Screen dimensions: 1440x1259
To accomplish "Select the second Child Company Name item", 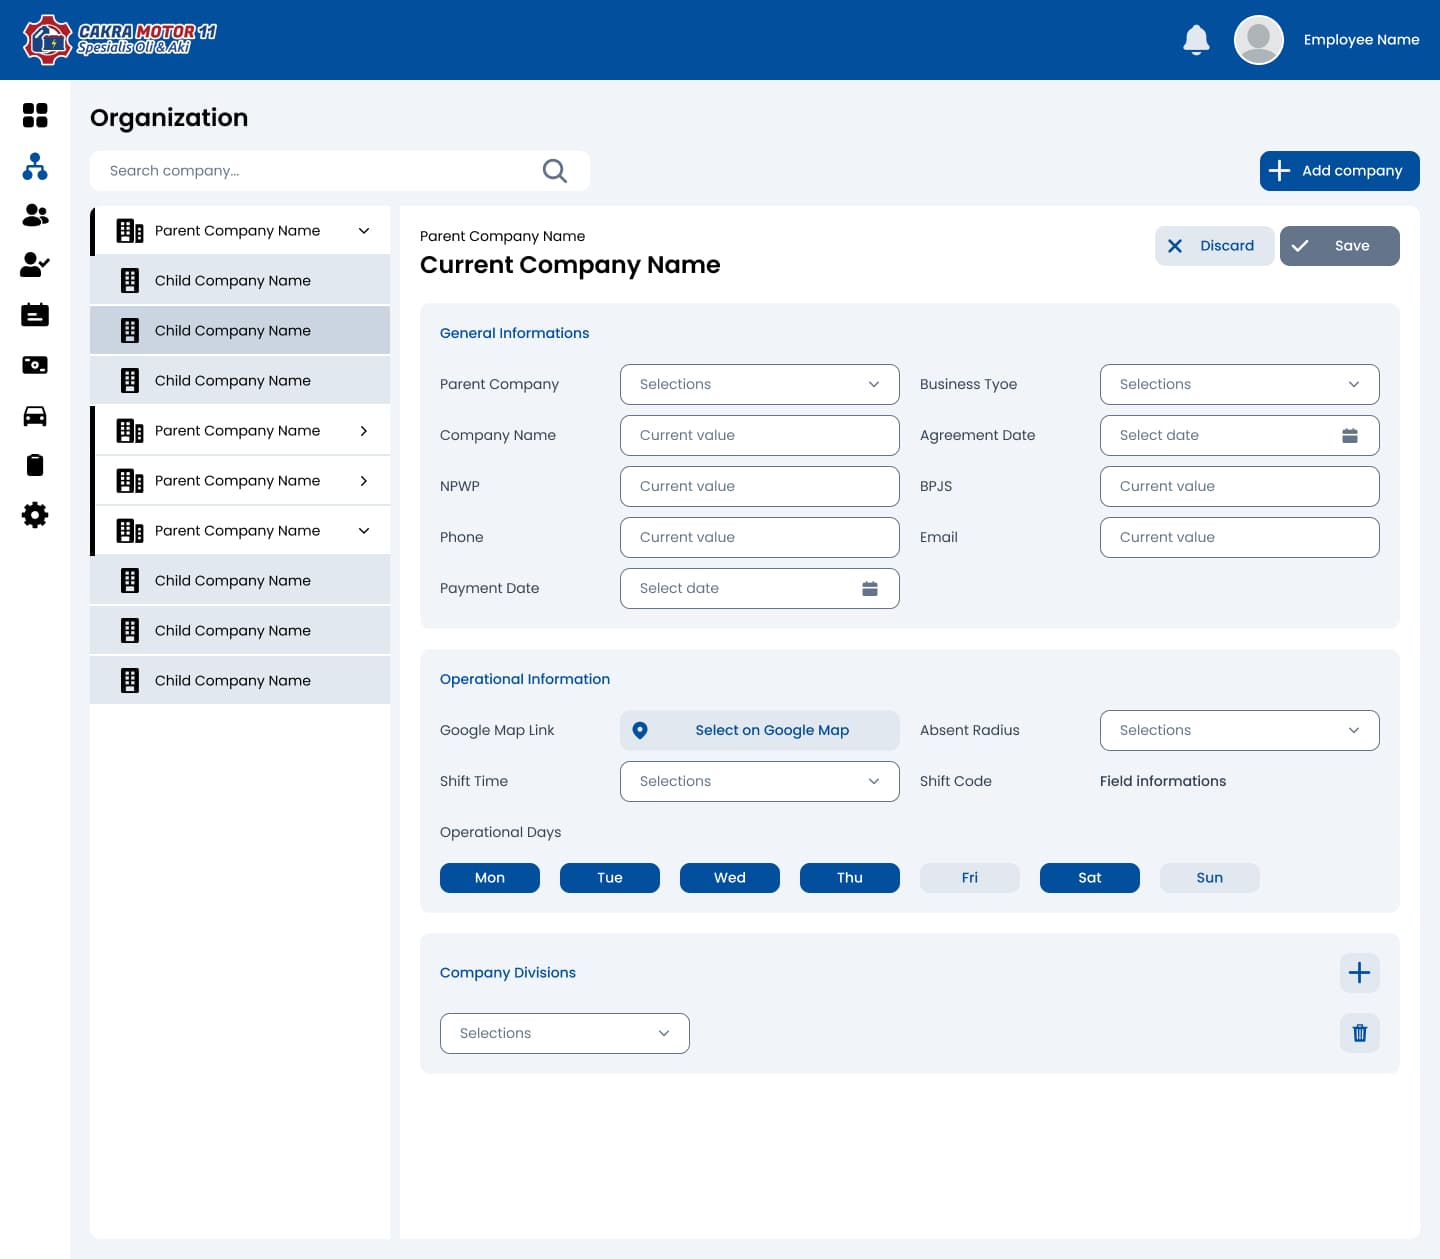I will coord(240,330).
